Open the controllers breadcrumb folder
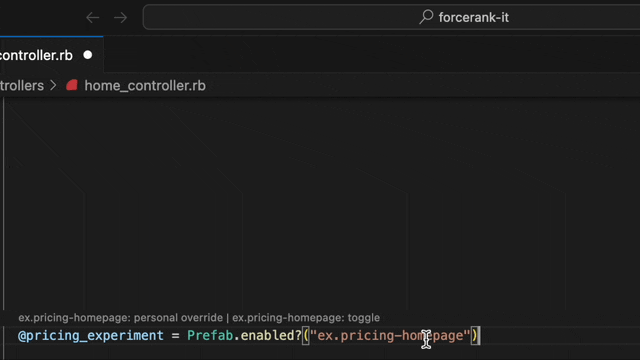Viewport: 640px width, 360px height. point(22,86)
